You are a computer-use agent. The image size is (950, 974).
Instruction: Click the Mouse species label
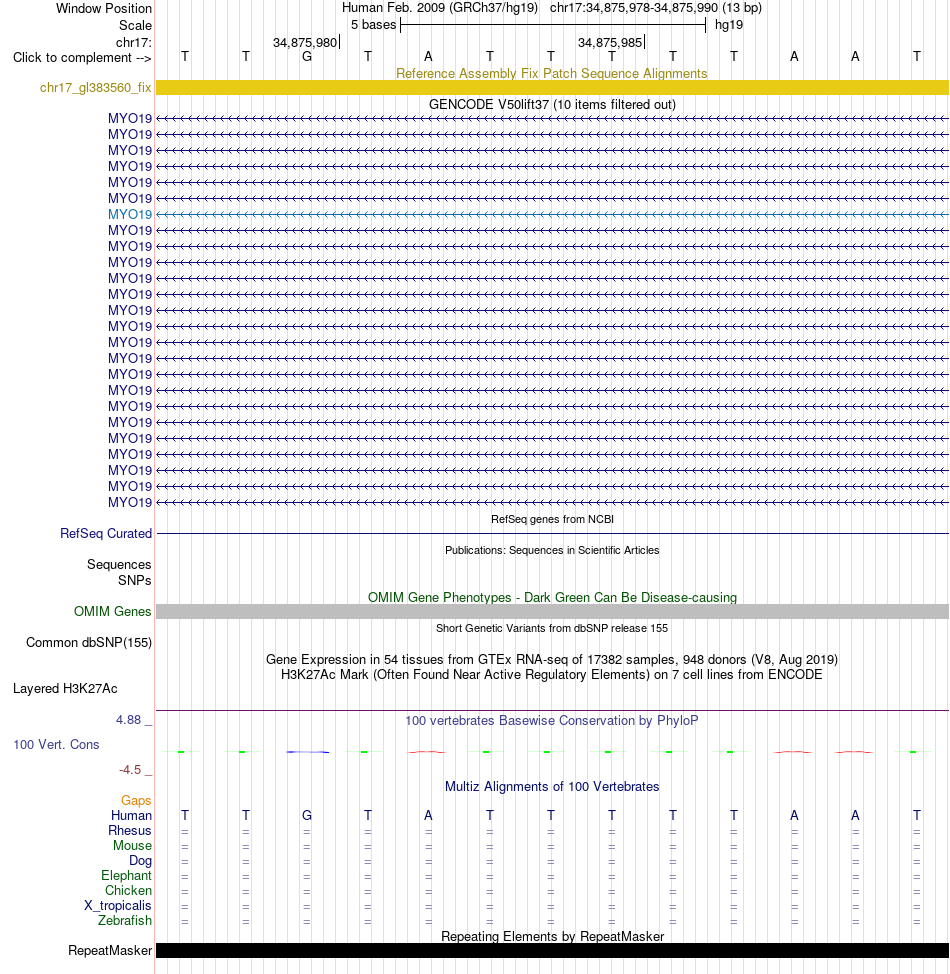pyautogui.click(x=132, y=845)
